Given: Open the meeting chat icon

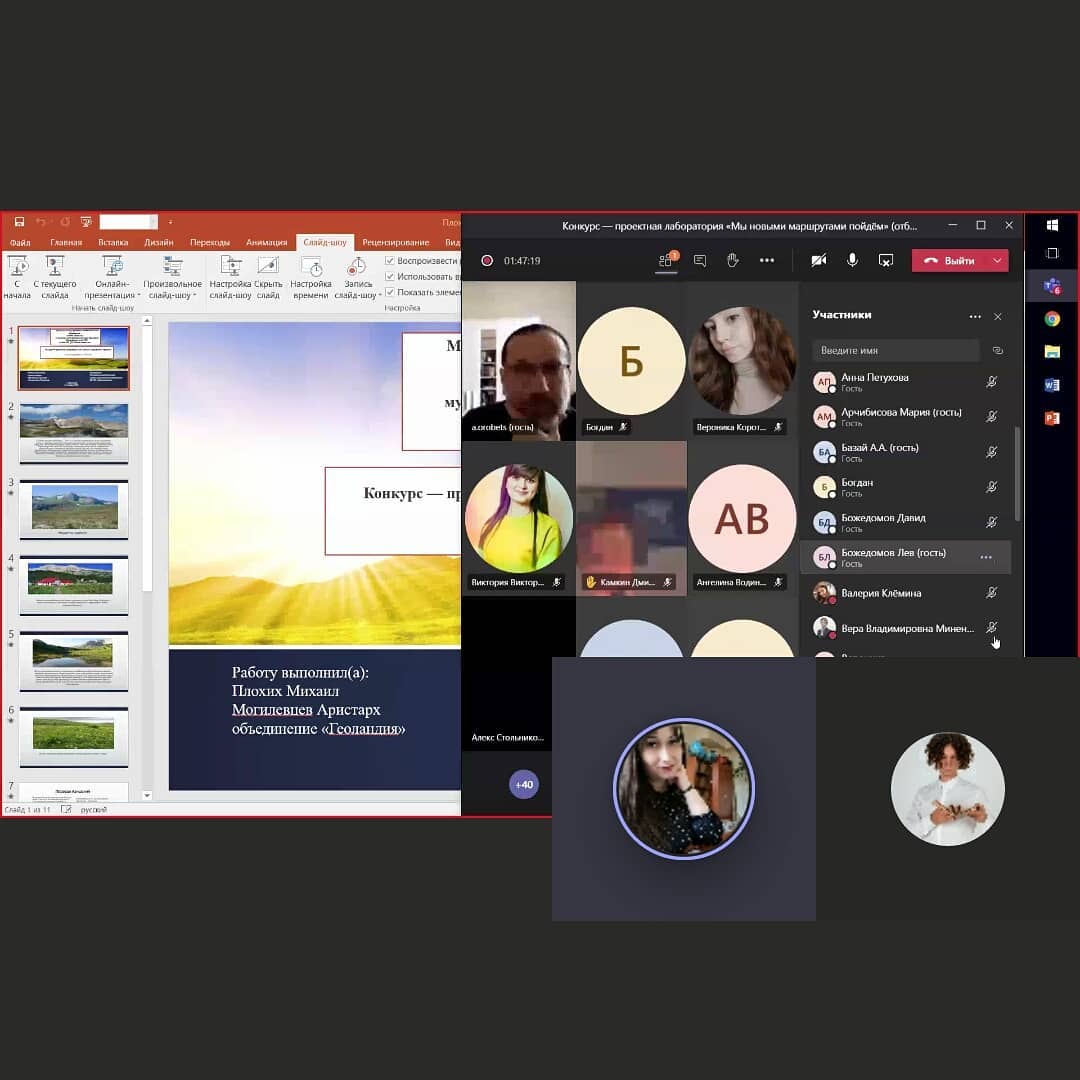Looking at the screenshot, I should click(700, 260).
